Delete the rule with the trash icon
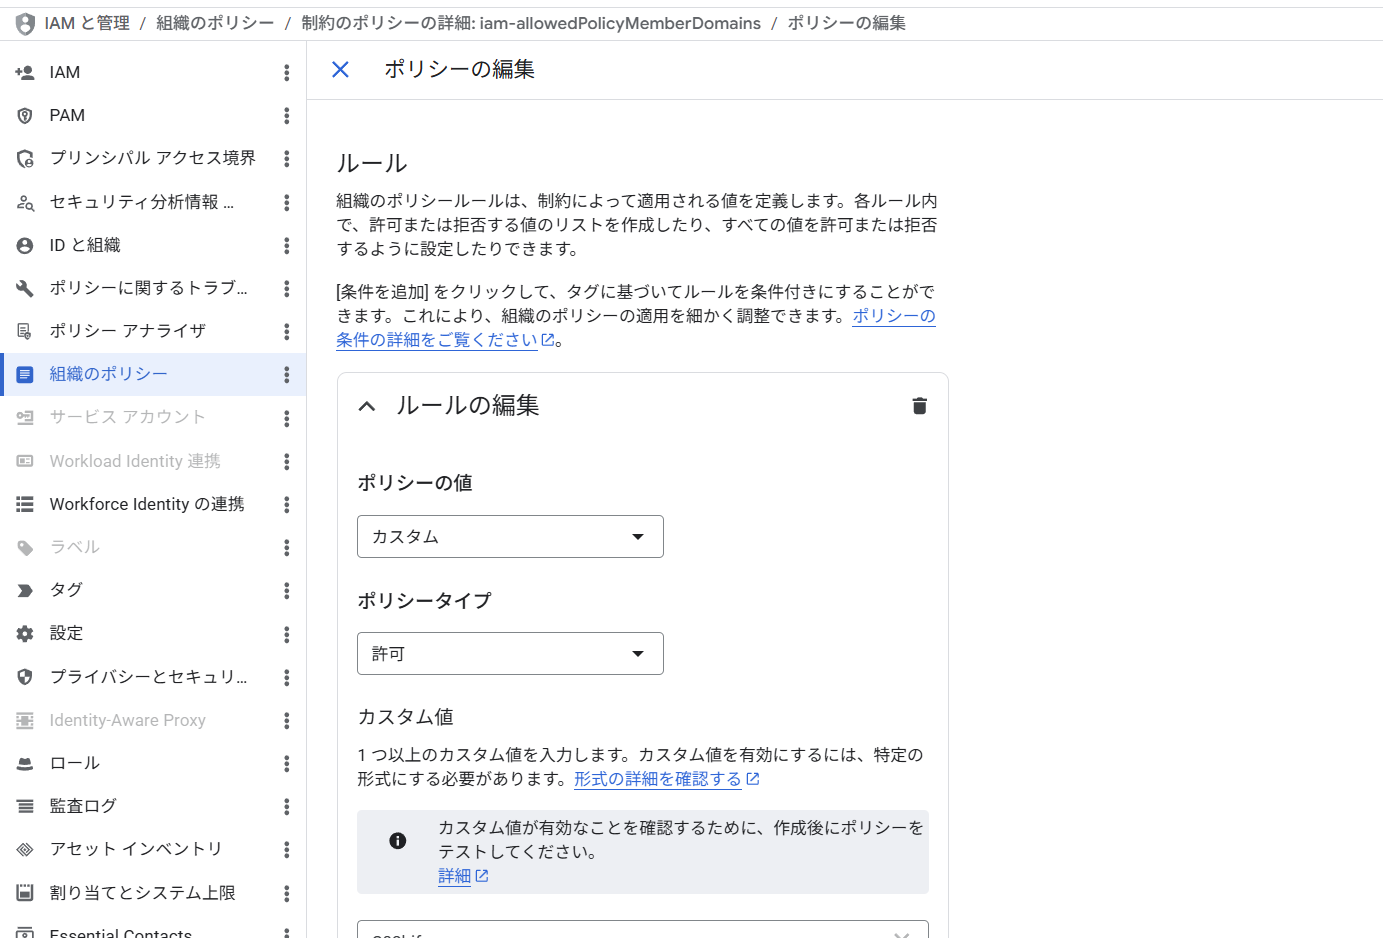This screenshot has height=938, width=1383. point(920,406)
